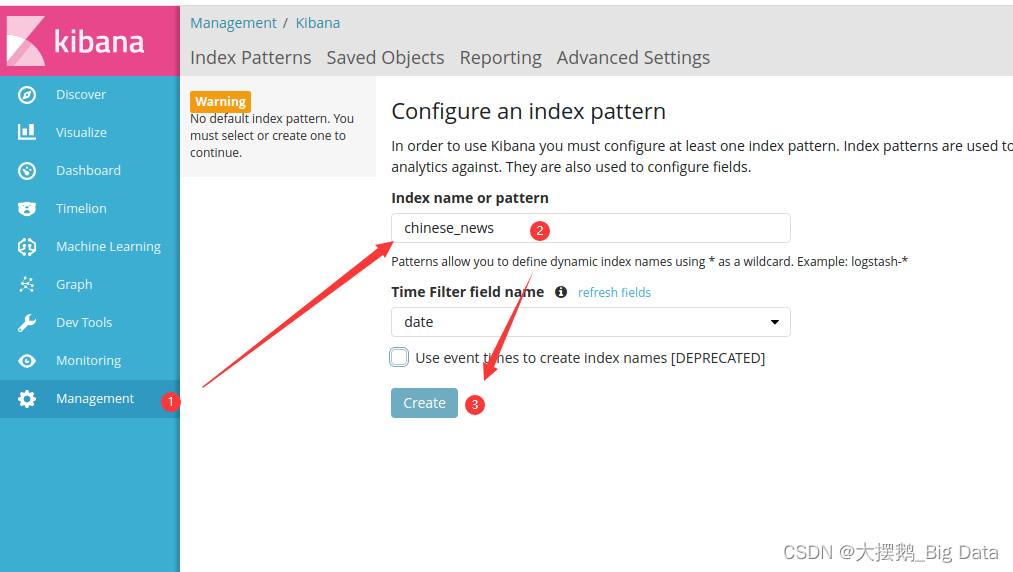Click 'Time Filter field name' label

pos(468,292)
